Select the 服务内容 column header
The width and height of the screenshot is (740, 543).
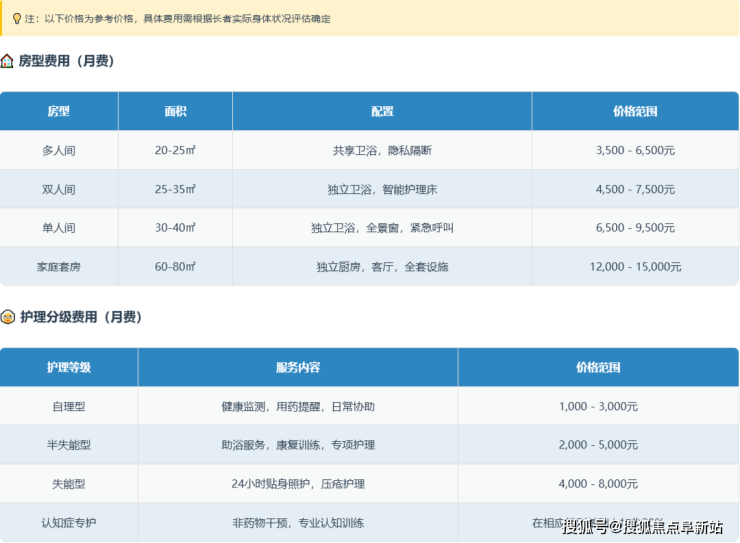pyautogui.click(x=298, y=367)
